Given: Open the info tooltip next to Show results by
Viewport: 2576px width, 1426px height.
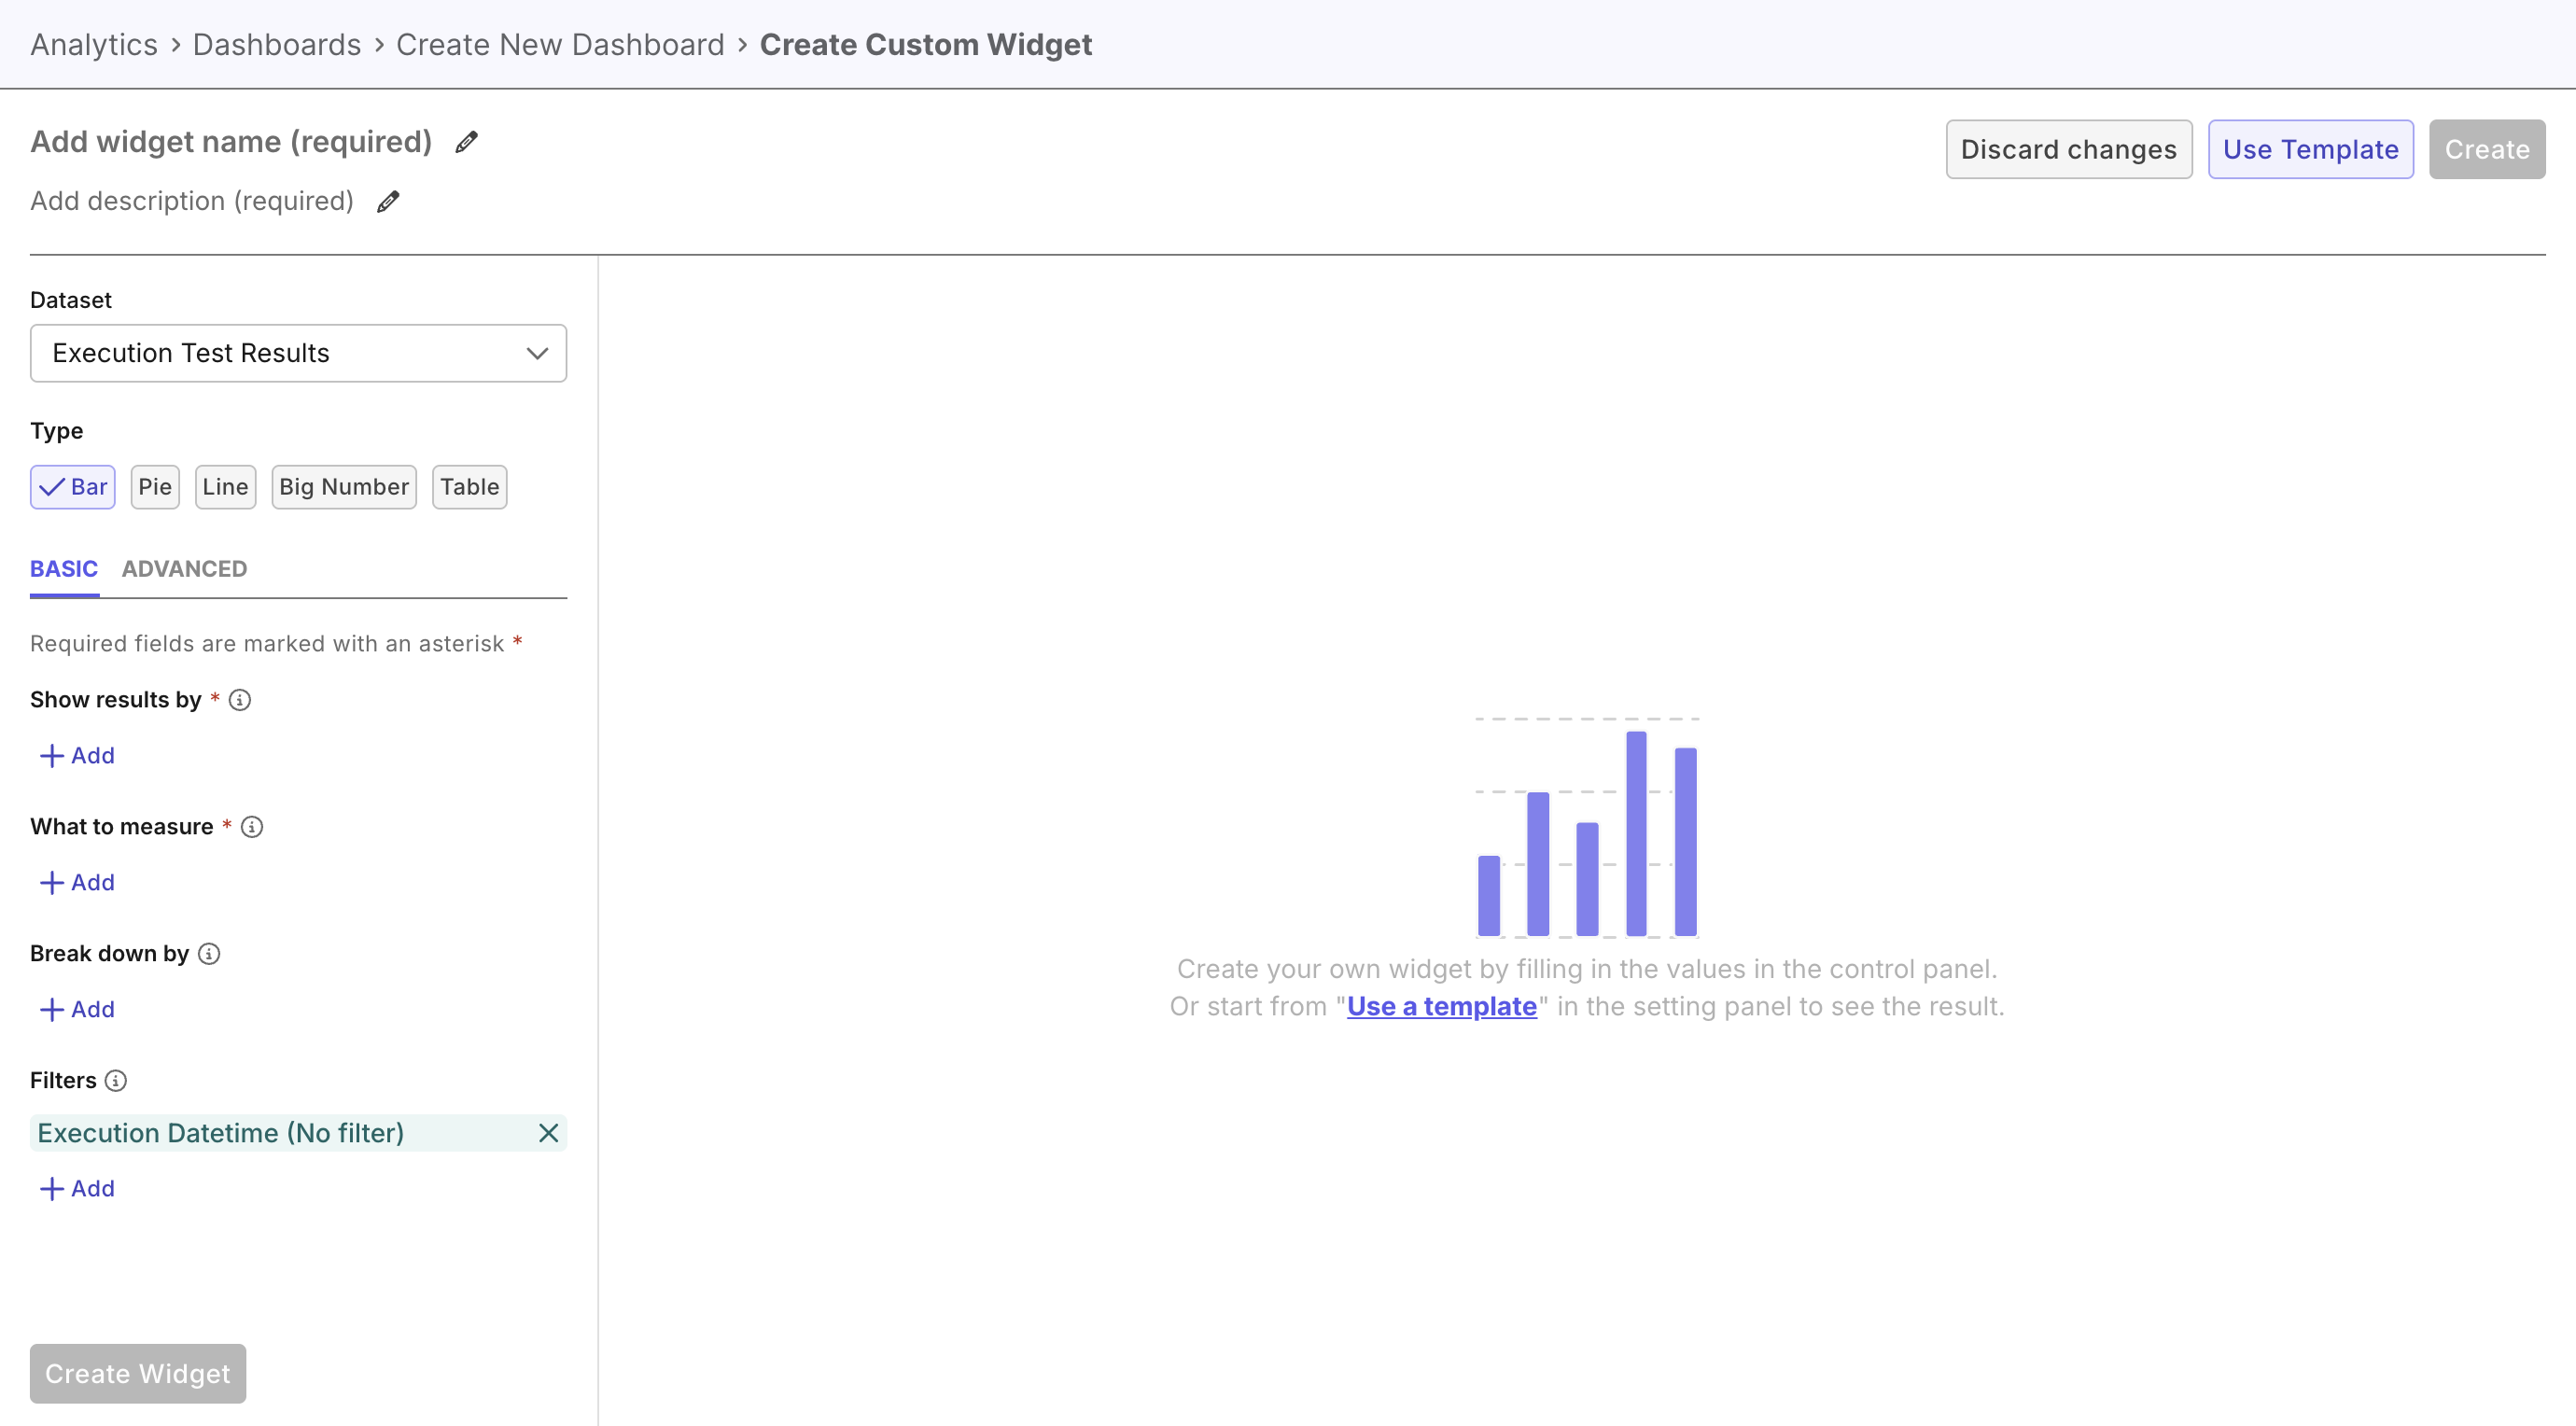Looking at the screenshot, I should (x=240, y=700).
